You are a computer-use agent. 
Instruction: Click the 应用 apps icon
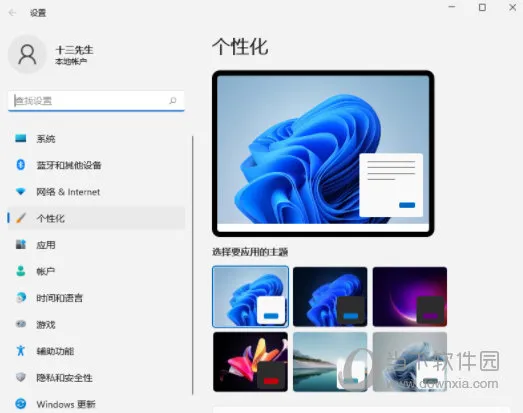21,245
